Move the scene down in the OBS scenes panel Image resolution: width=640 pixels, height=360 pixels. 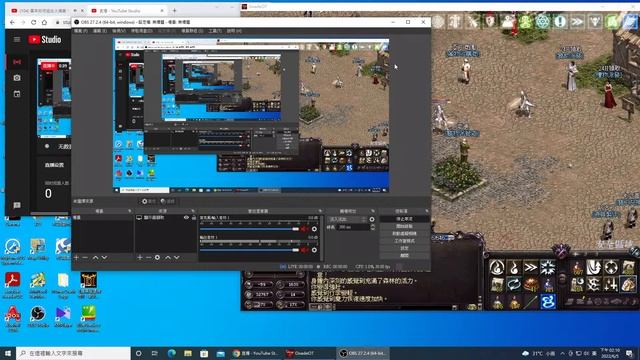tap(104, 258)
